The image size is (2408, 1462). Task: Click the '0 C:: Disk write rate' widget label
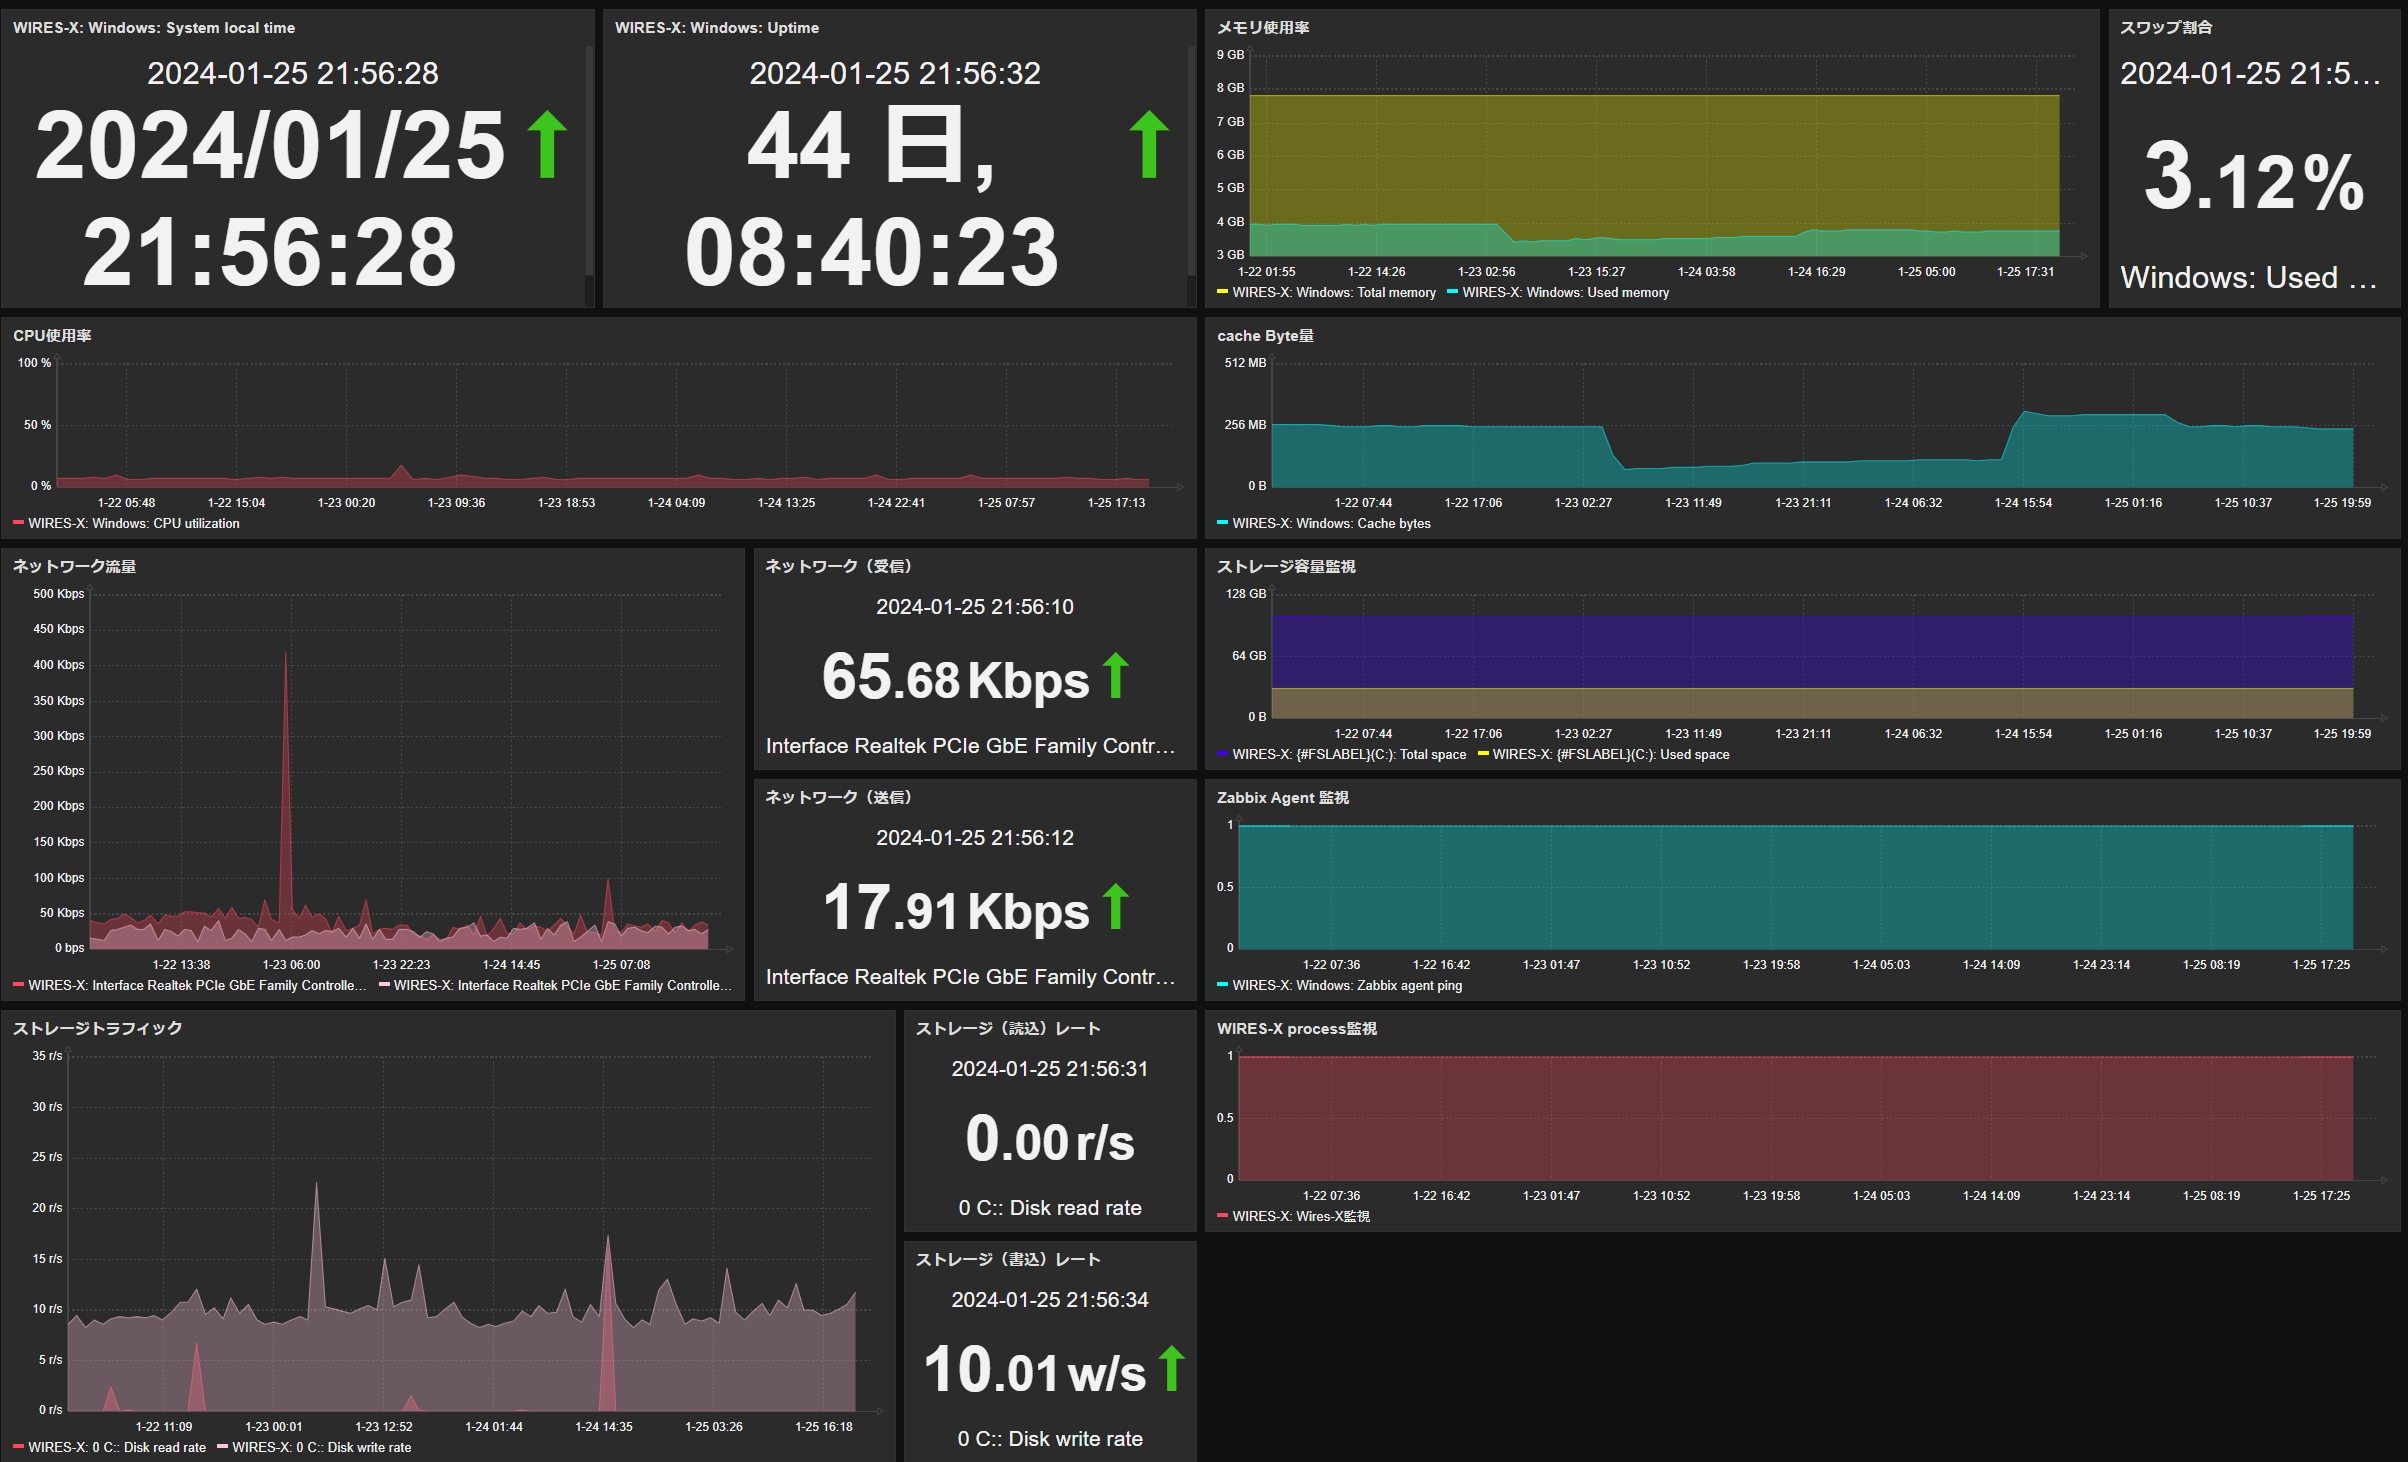tap(1050, 1439)
